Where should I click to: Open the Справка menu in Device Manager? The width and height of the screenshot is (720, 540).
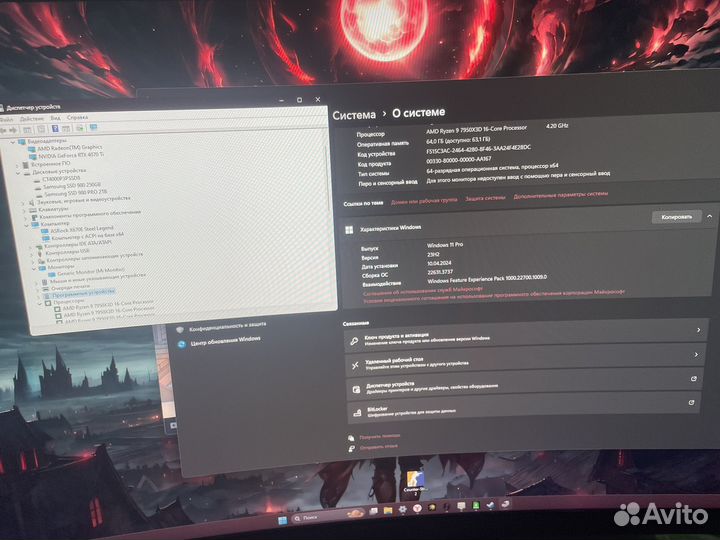[77, 118]
